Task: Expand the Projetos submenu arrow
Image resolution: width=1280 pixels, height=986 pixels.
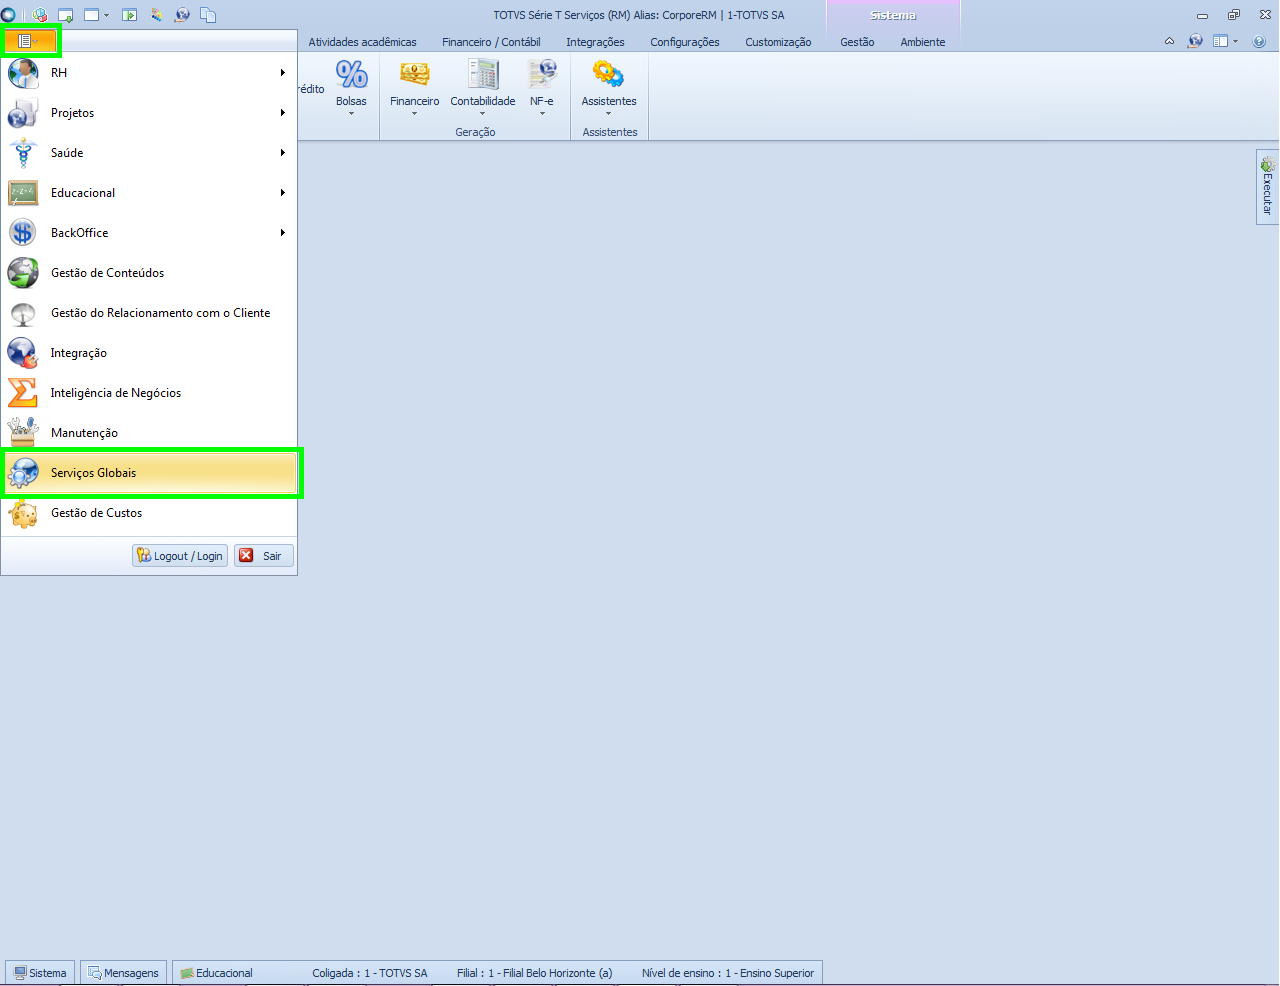Action: pos(283,113)
